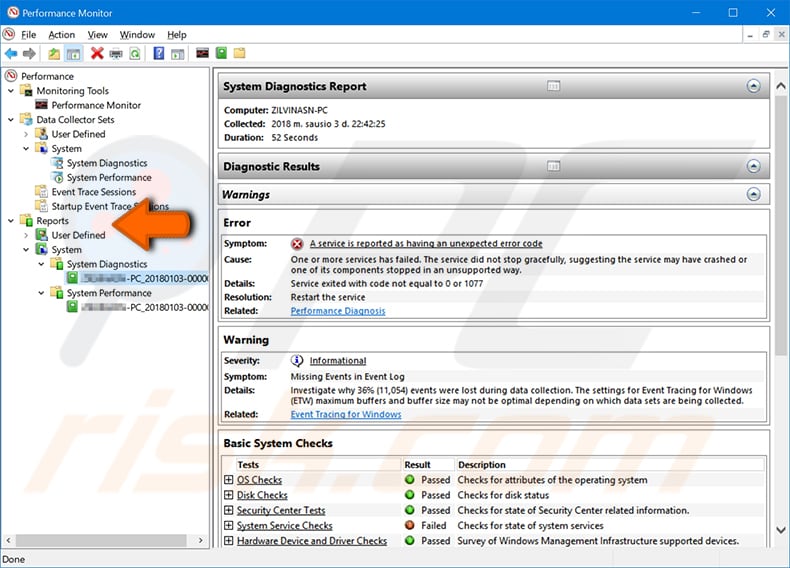
Task: Expand the Disk Checks row
Action: [229, 495]
